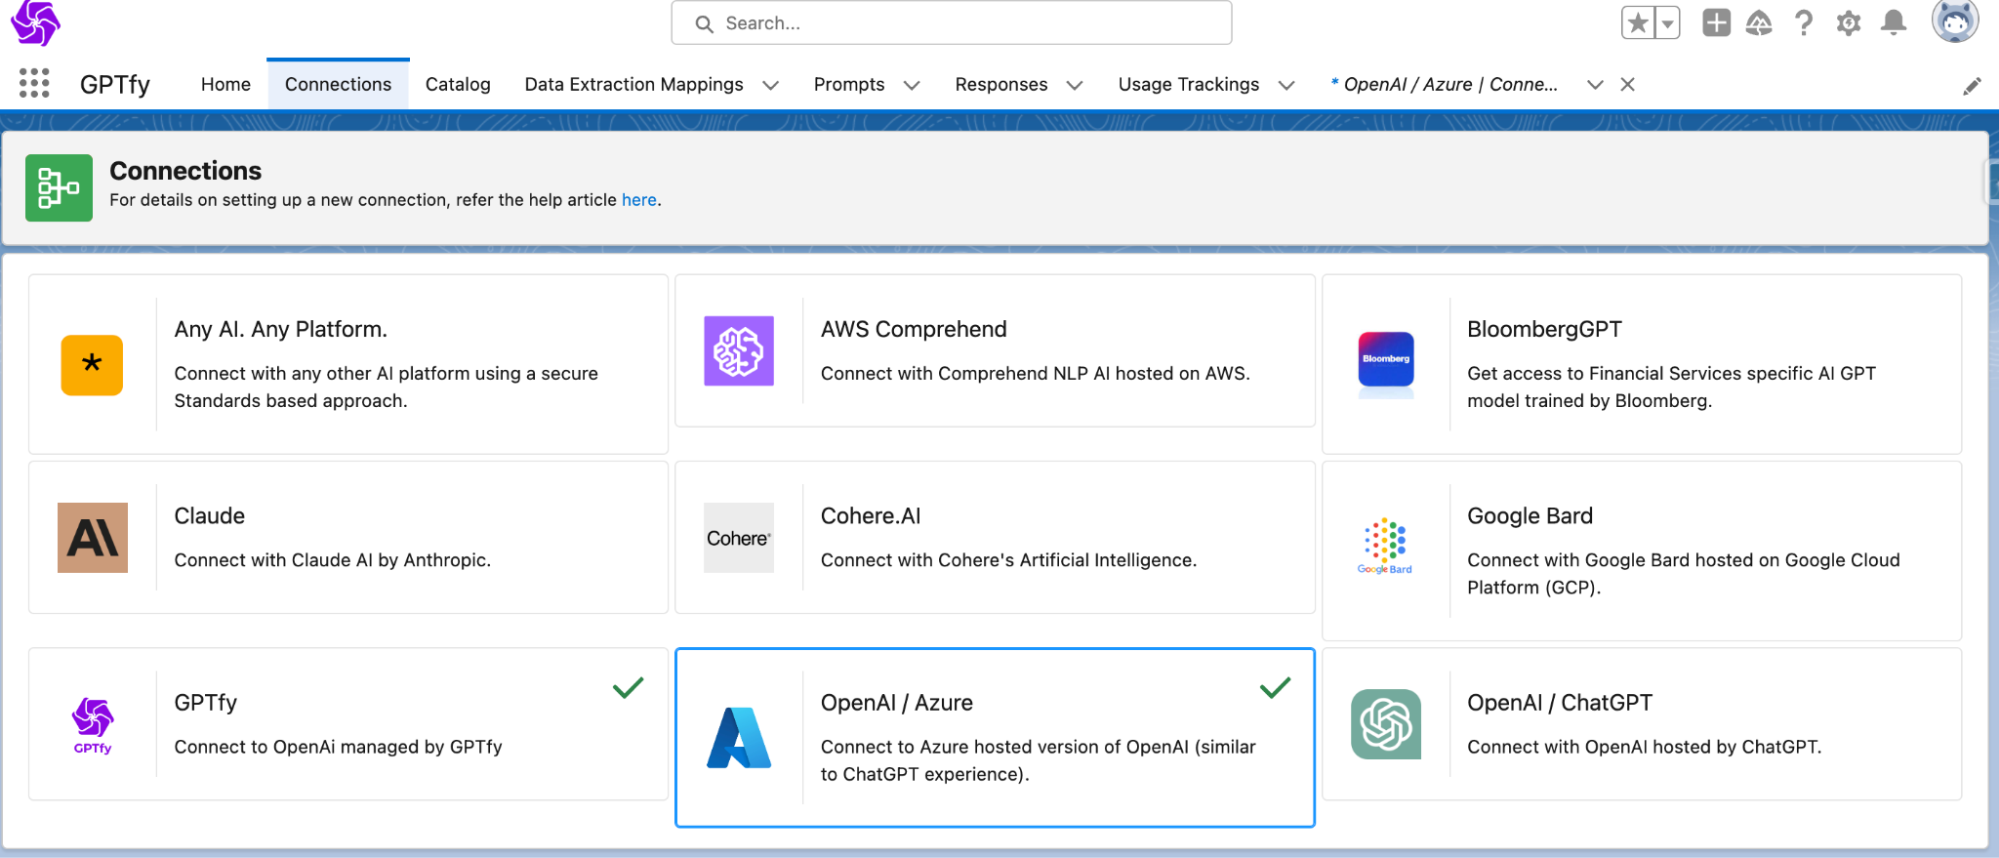Click the GPTfy card logo icon

point(92,725)
